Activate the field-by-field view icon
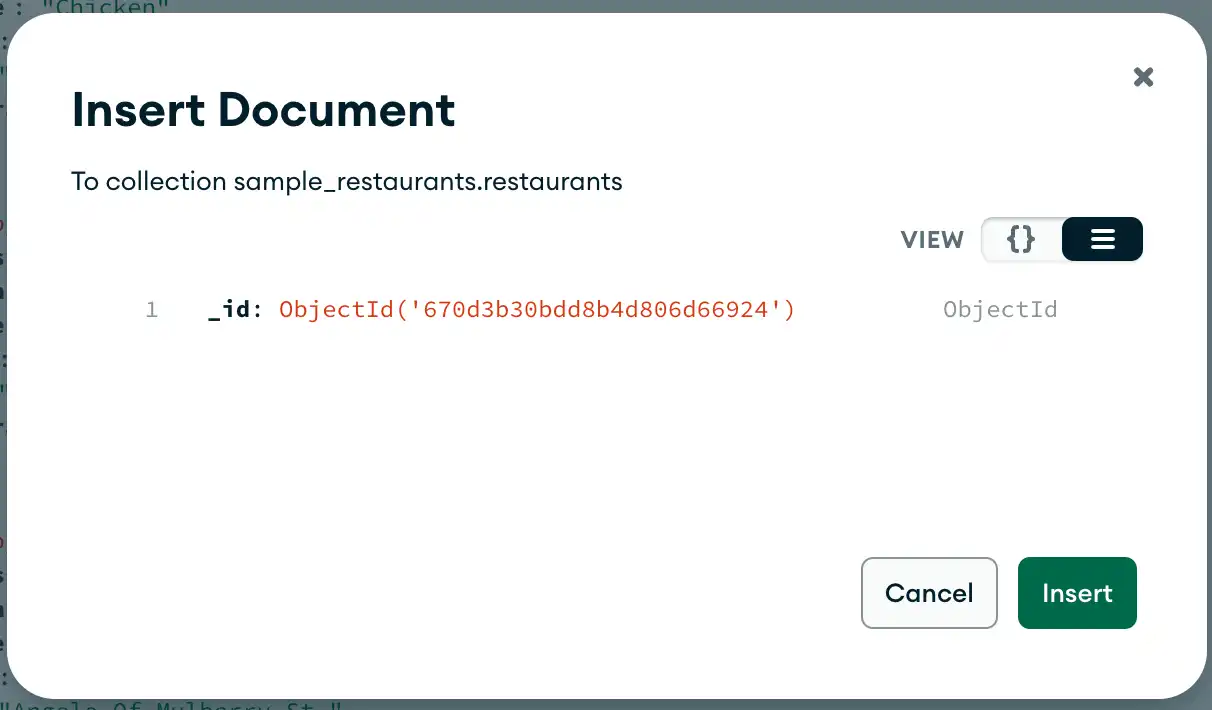Screen dimensions: 1212x710 pos(1101,239)
